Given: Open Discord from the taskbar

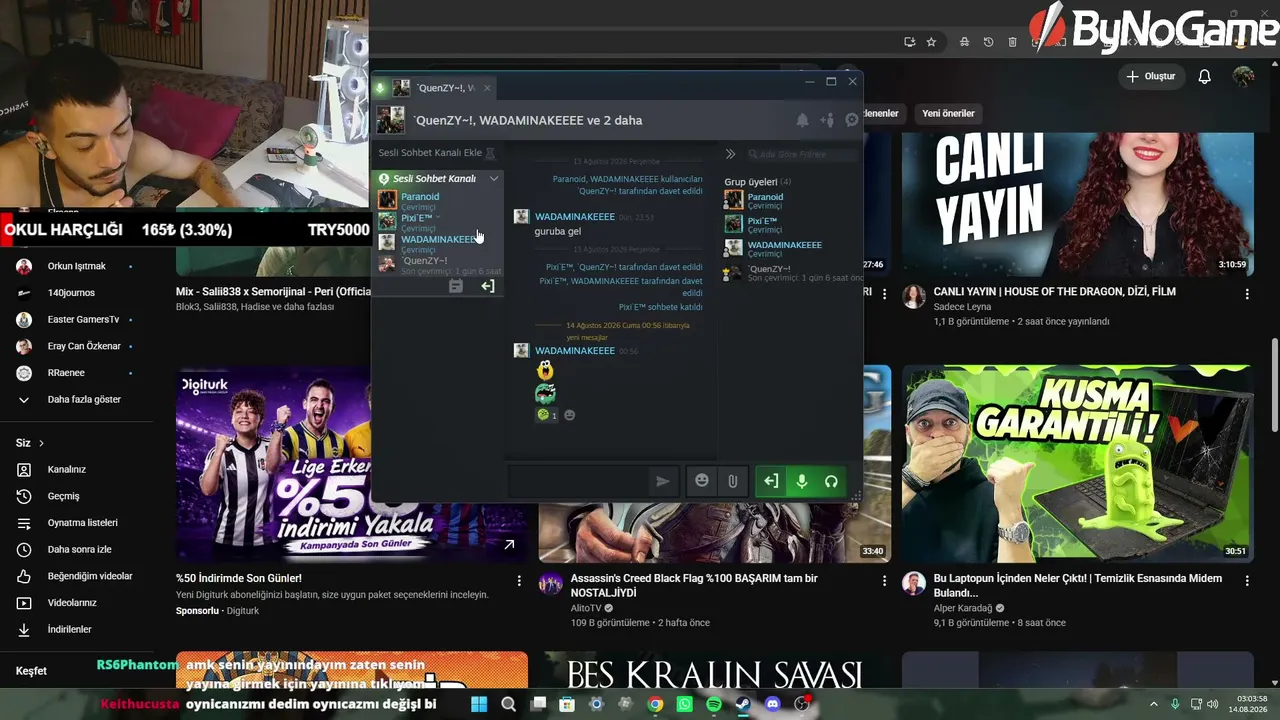Looking at the screenshot, I should pos(772,704).
